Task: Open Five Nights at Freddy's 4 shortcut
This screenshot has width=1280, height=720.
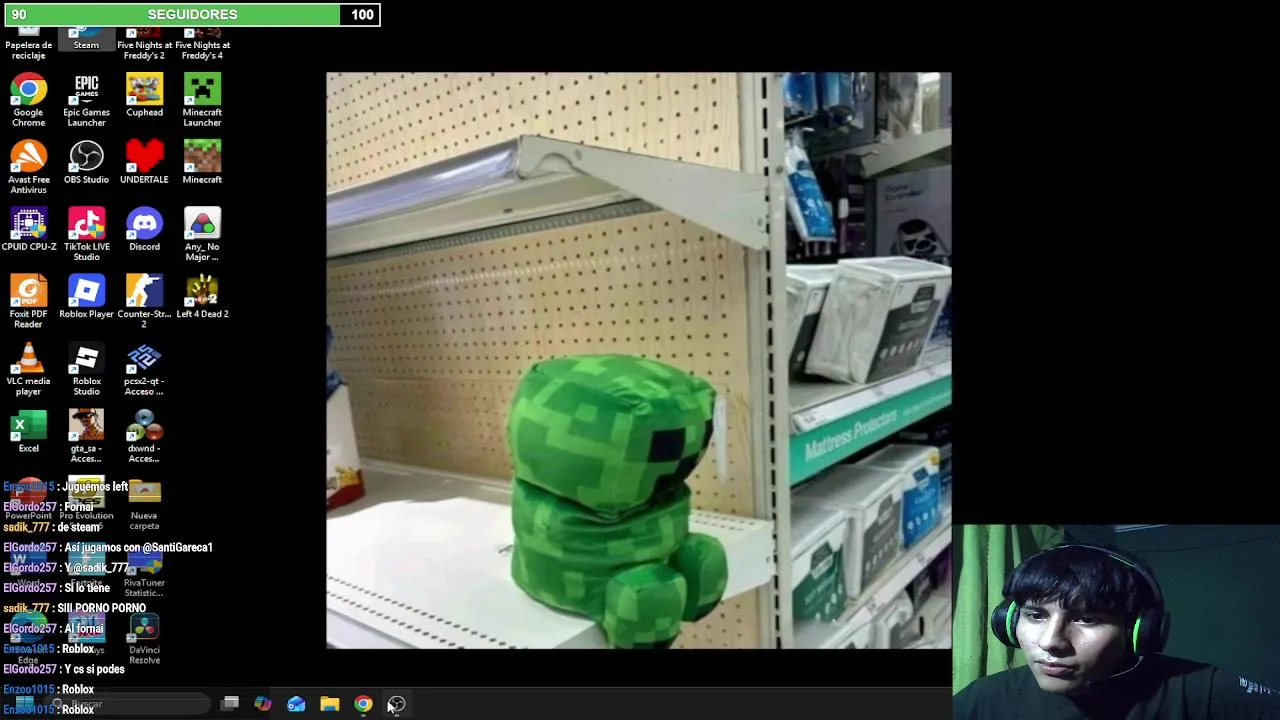Action: [x=202, y=43]
